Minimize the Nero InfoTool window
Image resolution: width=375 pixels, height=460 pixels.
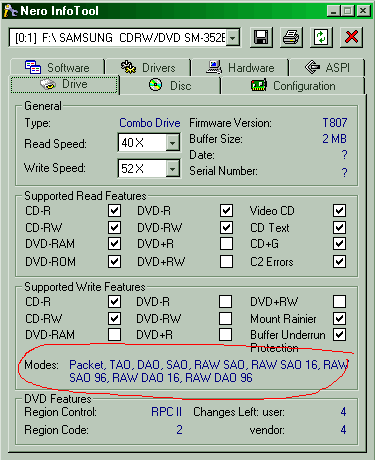(x=333, y=11)
